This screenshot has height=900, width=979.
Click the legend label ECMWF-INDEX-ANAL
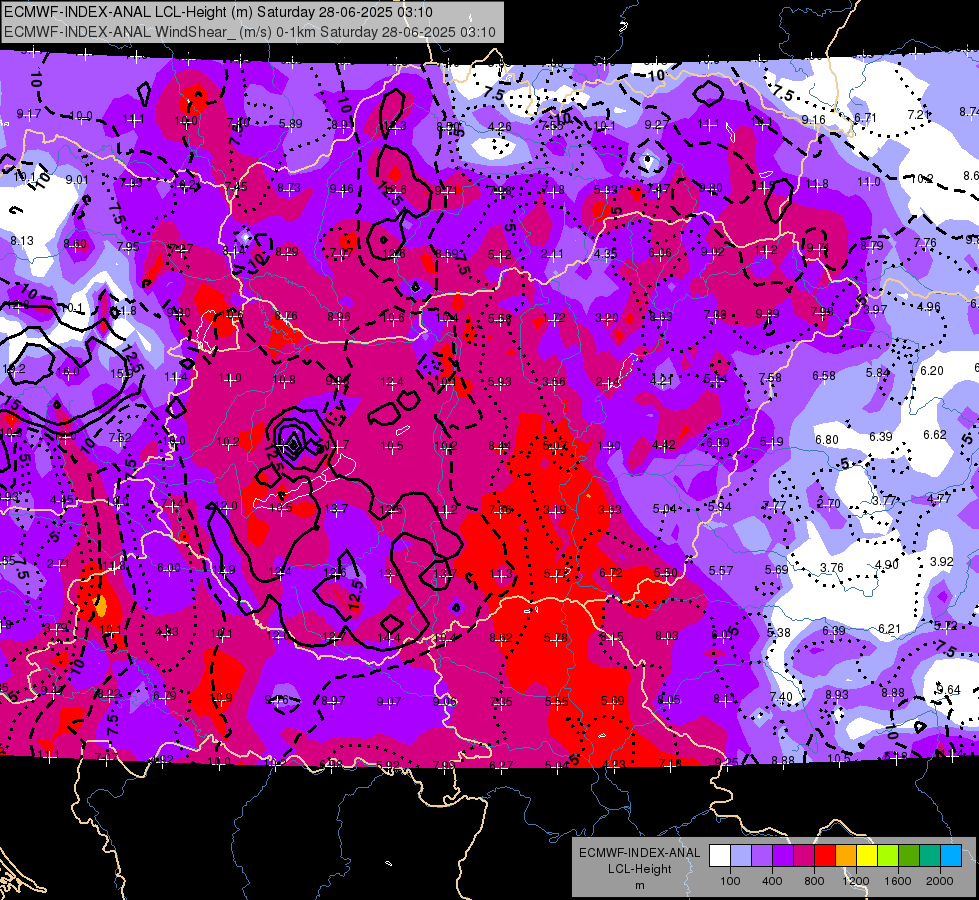point(639,853)
